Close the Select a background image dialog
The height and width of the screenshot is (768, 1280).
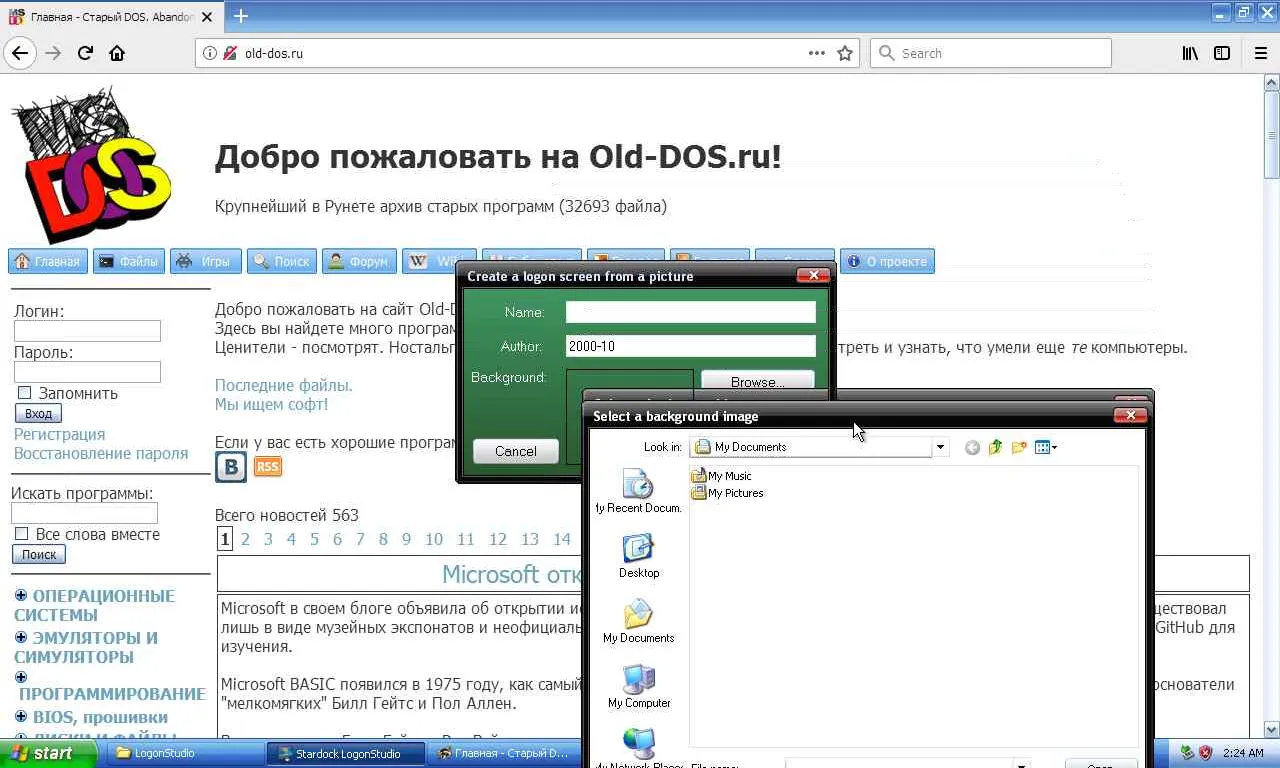(x=1130, y=415)
